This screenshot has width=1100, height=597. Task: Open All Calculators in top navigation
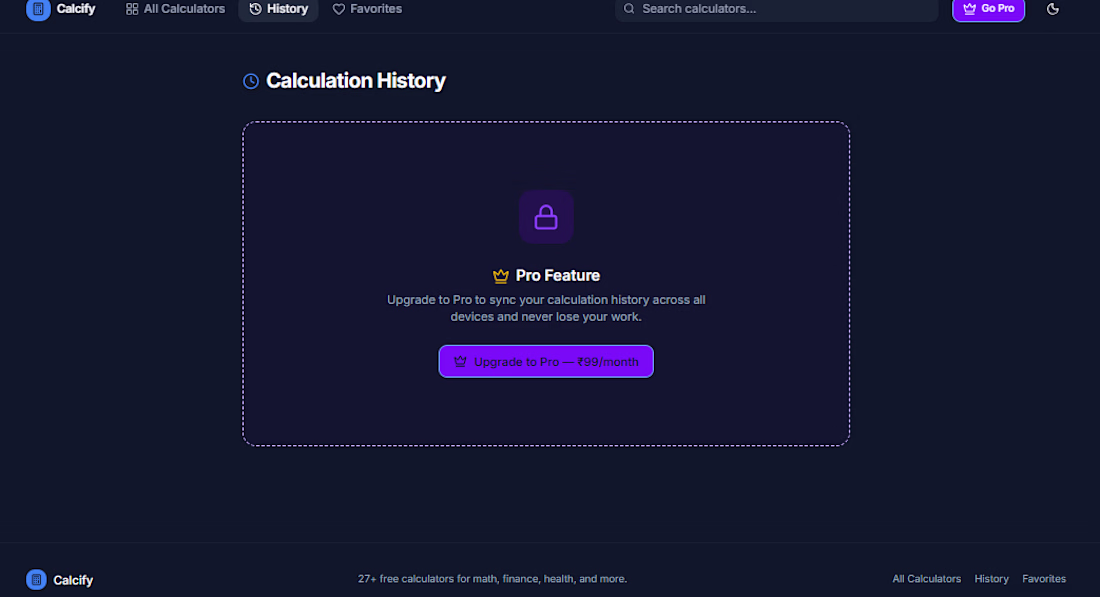pyautogui.click(x=175, y=9)
